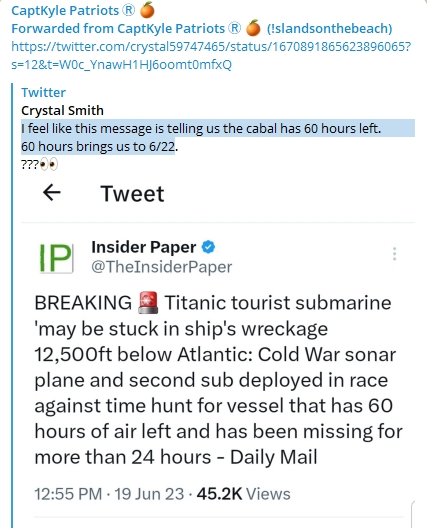Click the orange emoji in the Forwarded from line
Image resolution: width=427 pixels, height=531 pixels.
(253, 28)
